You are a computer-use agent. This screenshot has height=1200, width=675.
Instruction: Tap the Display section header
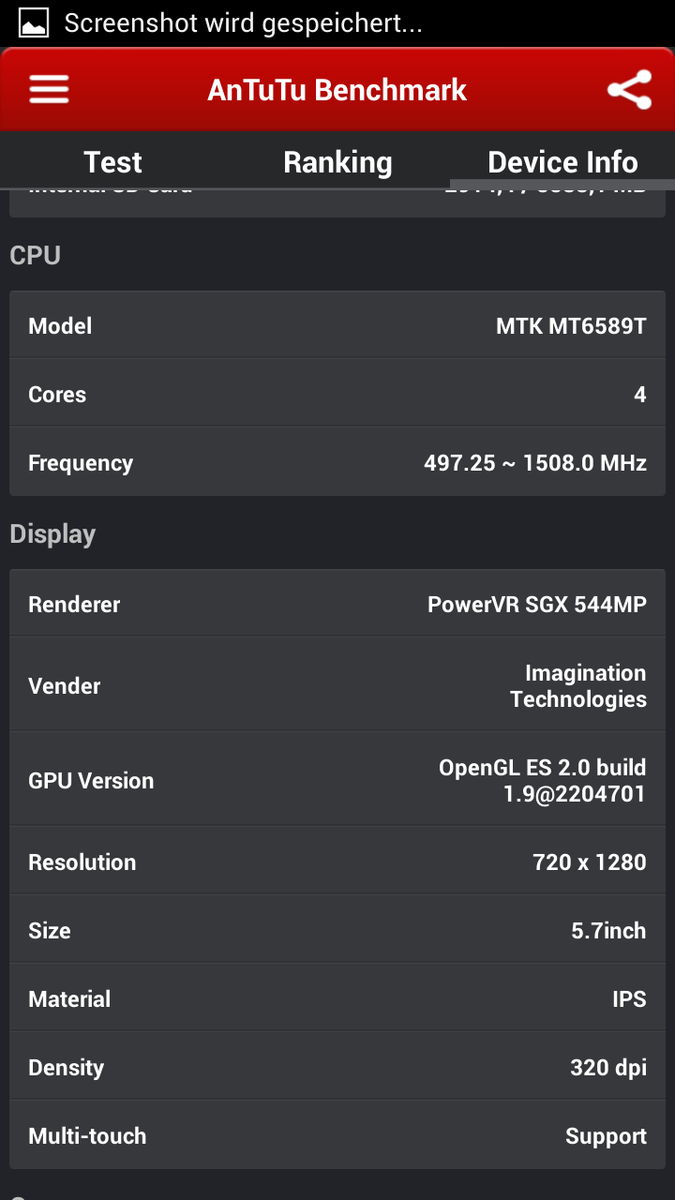pyautogui.click(x=53, y=534)
